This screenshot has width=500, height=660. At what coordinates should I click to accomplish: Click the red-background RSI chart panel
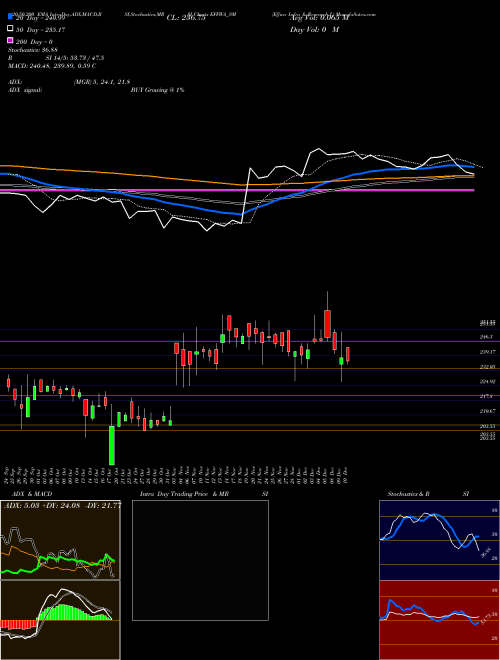pos(439,620)
